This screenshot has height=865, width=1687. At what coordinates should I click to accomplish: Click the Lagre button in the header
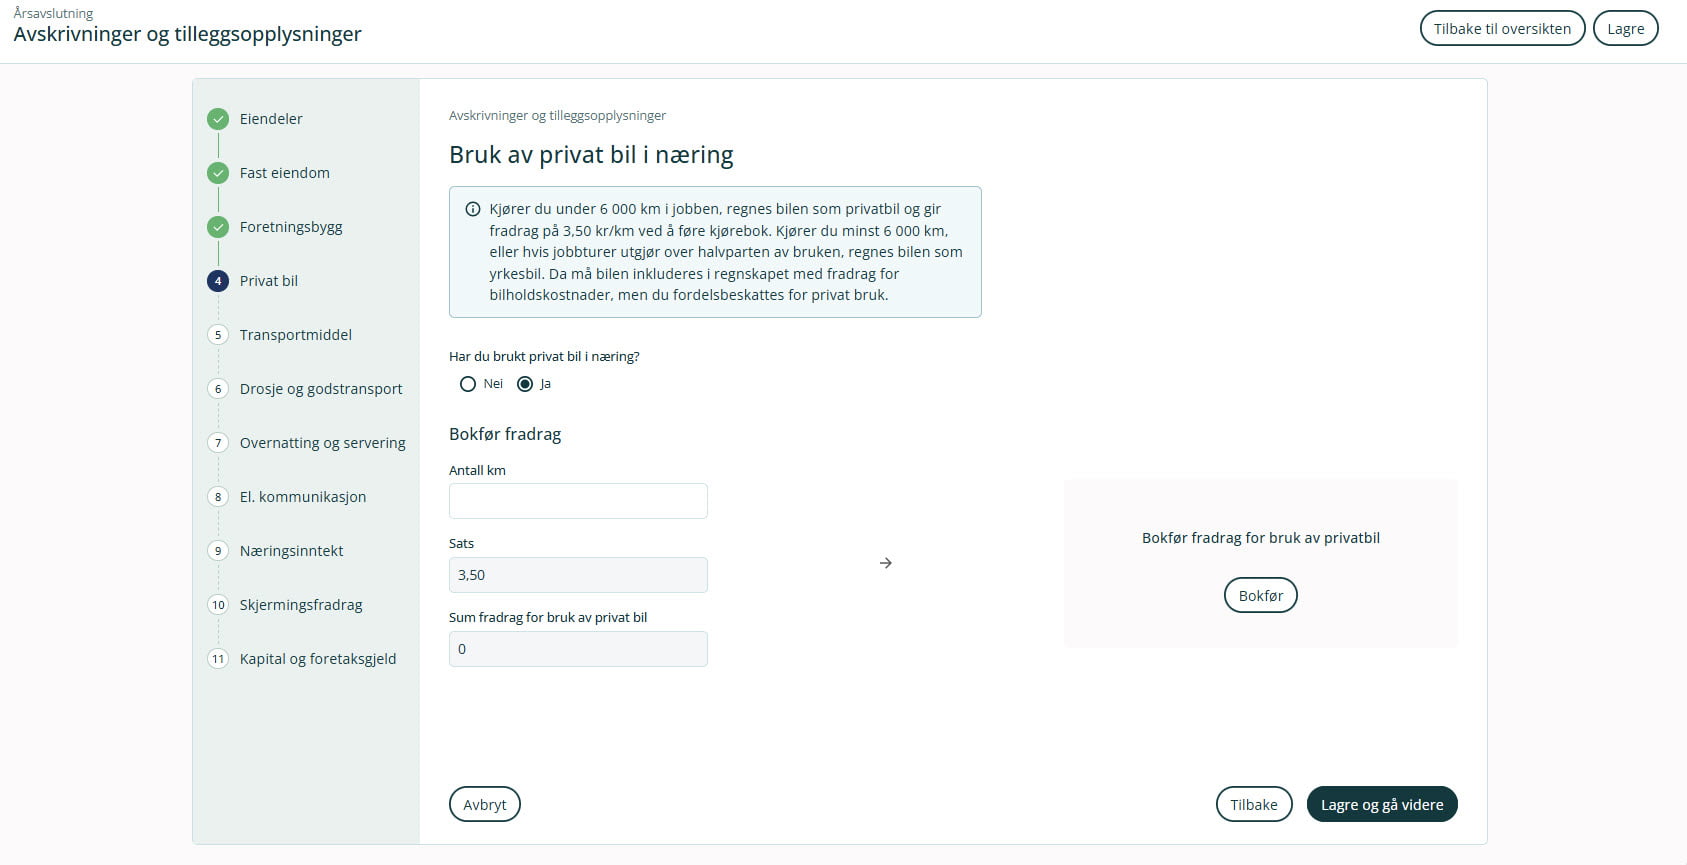coord(1625,29)
